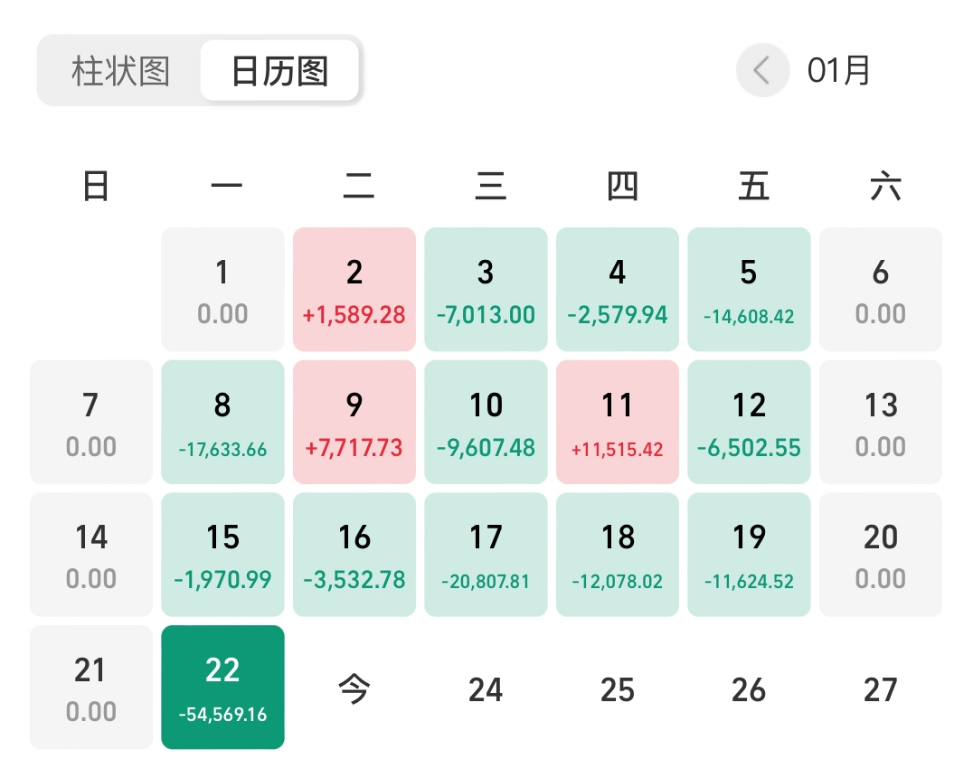Open day 1 with 0.00
This screenshot has height=771, width=970.
[x=223, y=289]
